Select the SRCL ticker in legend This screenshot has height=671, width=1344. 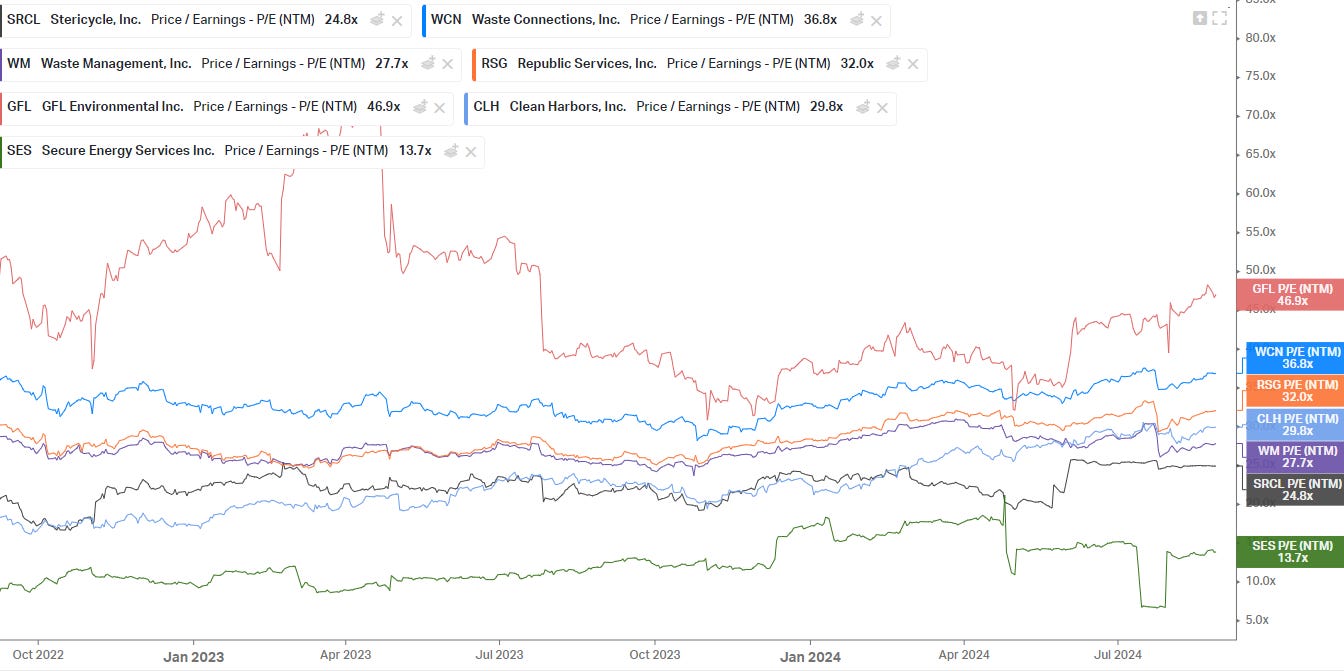click(23, 20)
